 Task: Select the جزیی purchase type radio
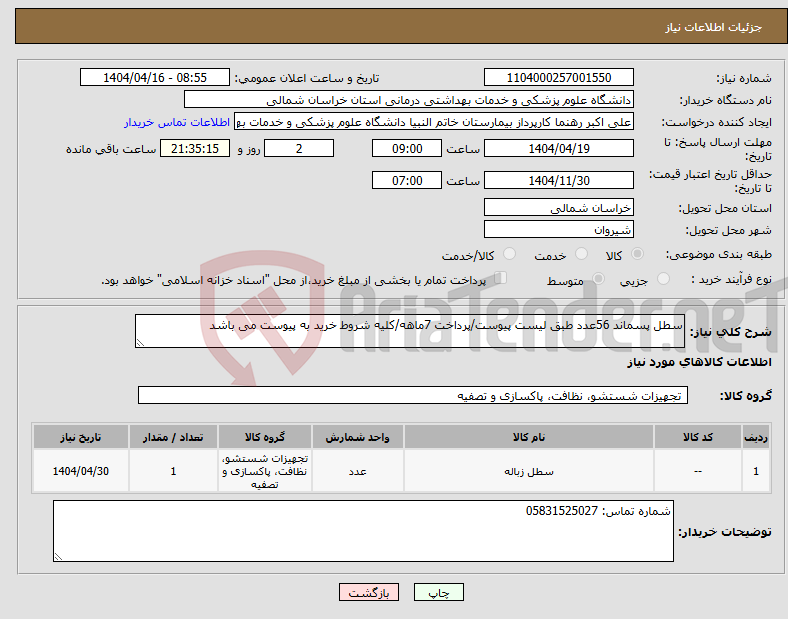(663, 278)
